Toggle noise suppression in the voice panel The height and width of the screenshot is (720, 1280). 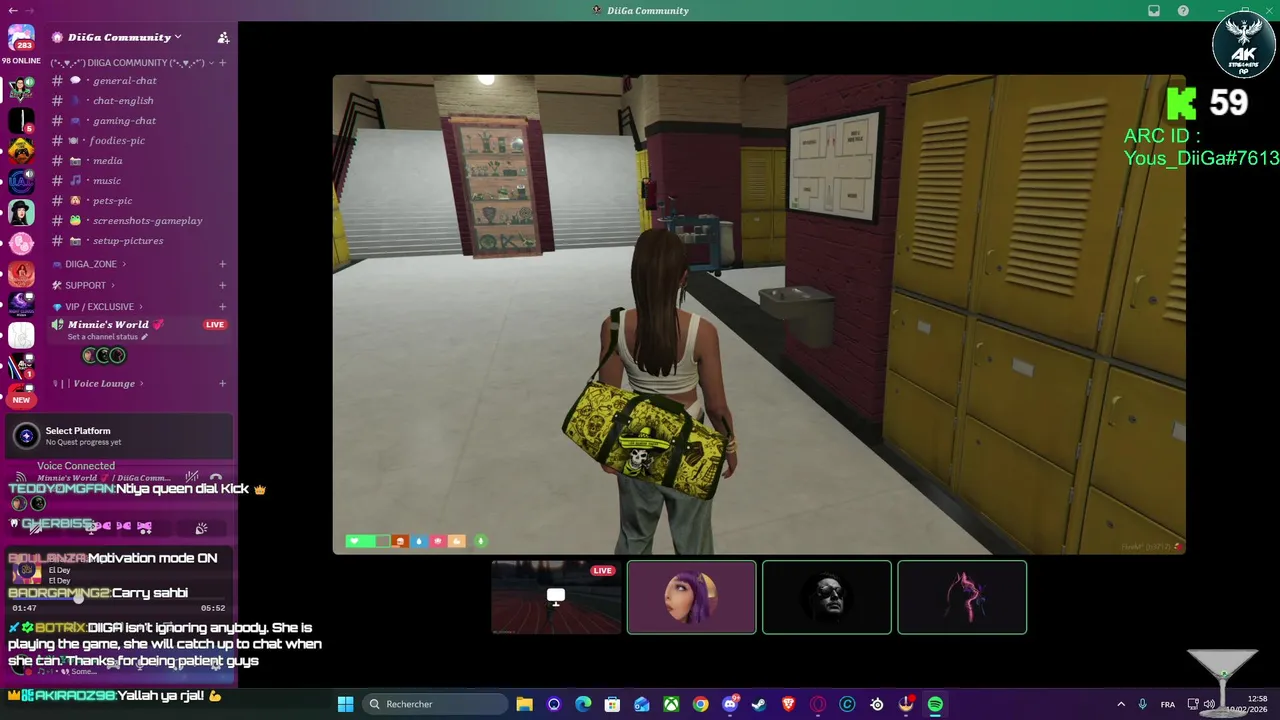tap(192, 477)
